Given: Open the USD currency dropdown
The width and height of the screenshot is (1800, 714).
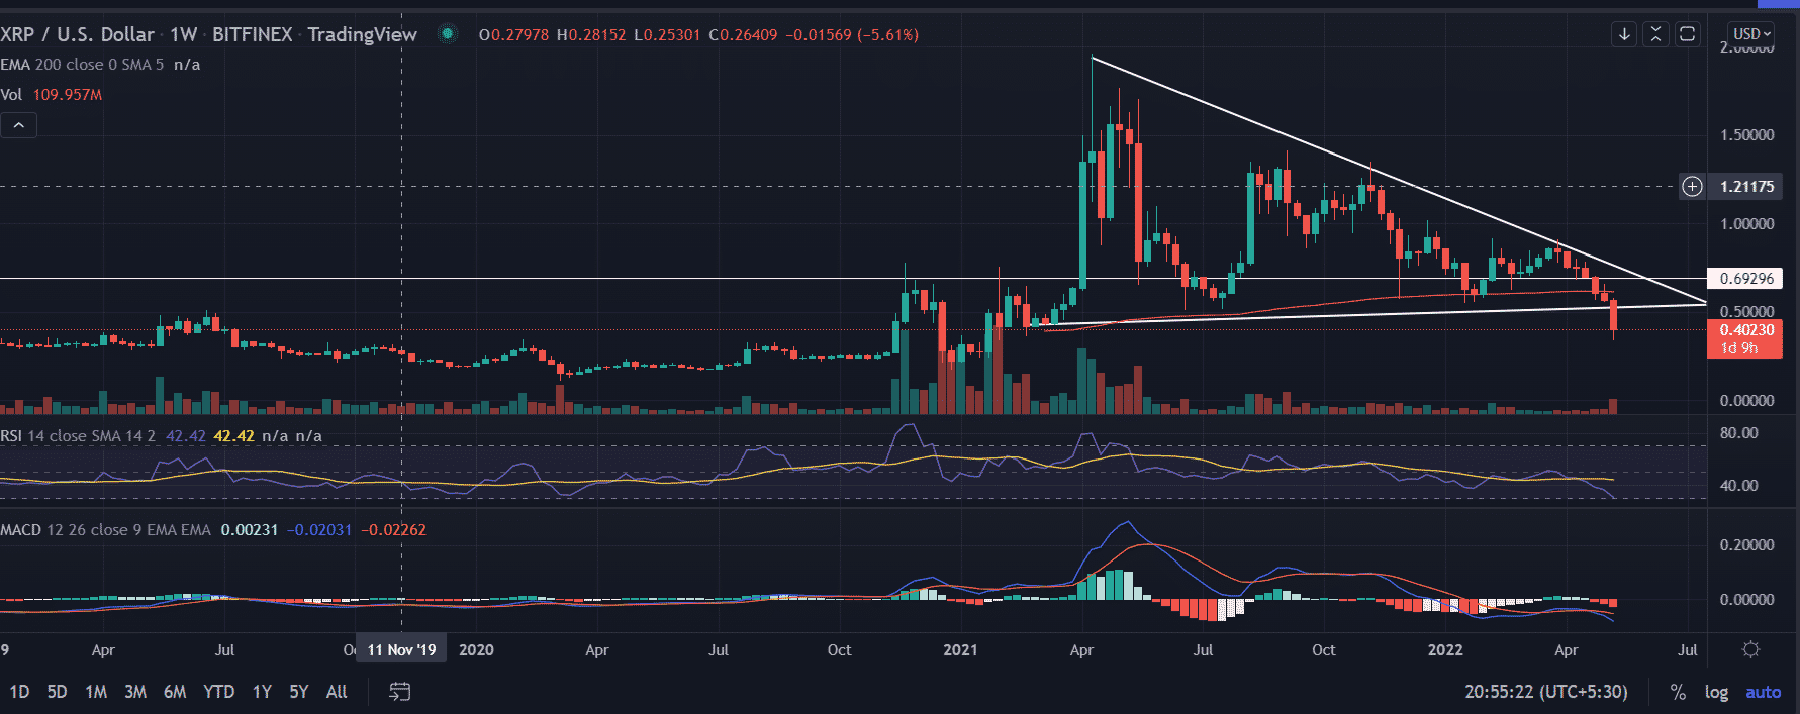Looking at the screenshot, I should tap(1751, 34).
